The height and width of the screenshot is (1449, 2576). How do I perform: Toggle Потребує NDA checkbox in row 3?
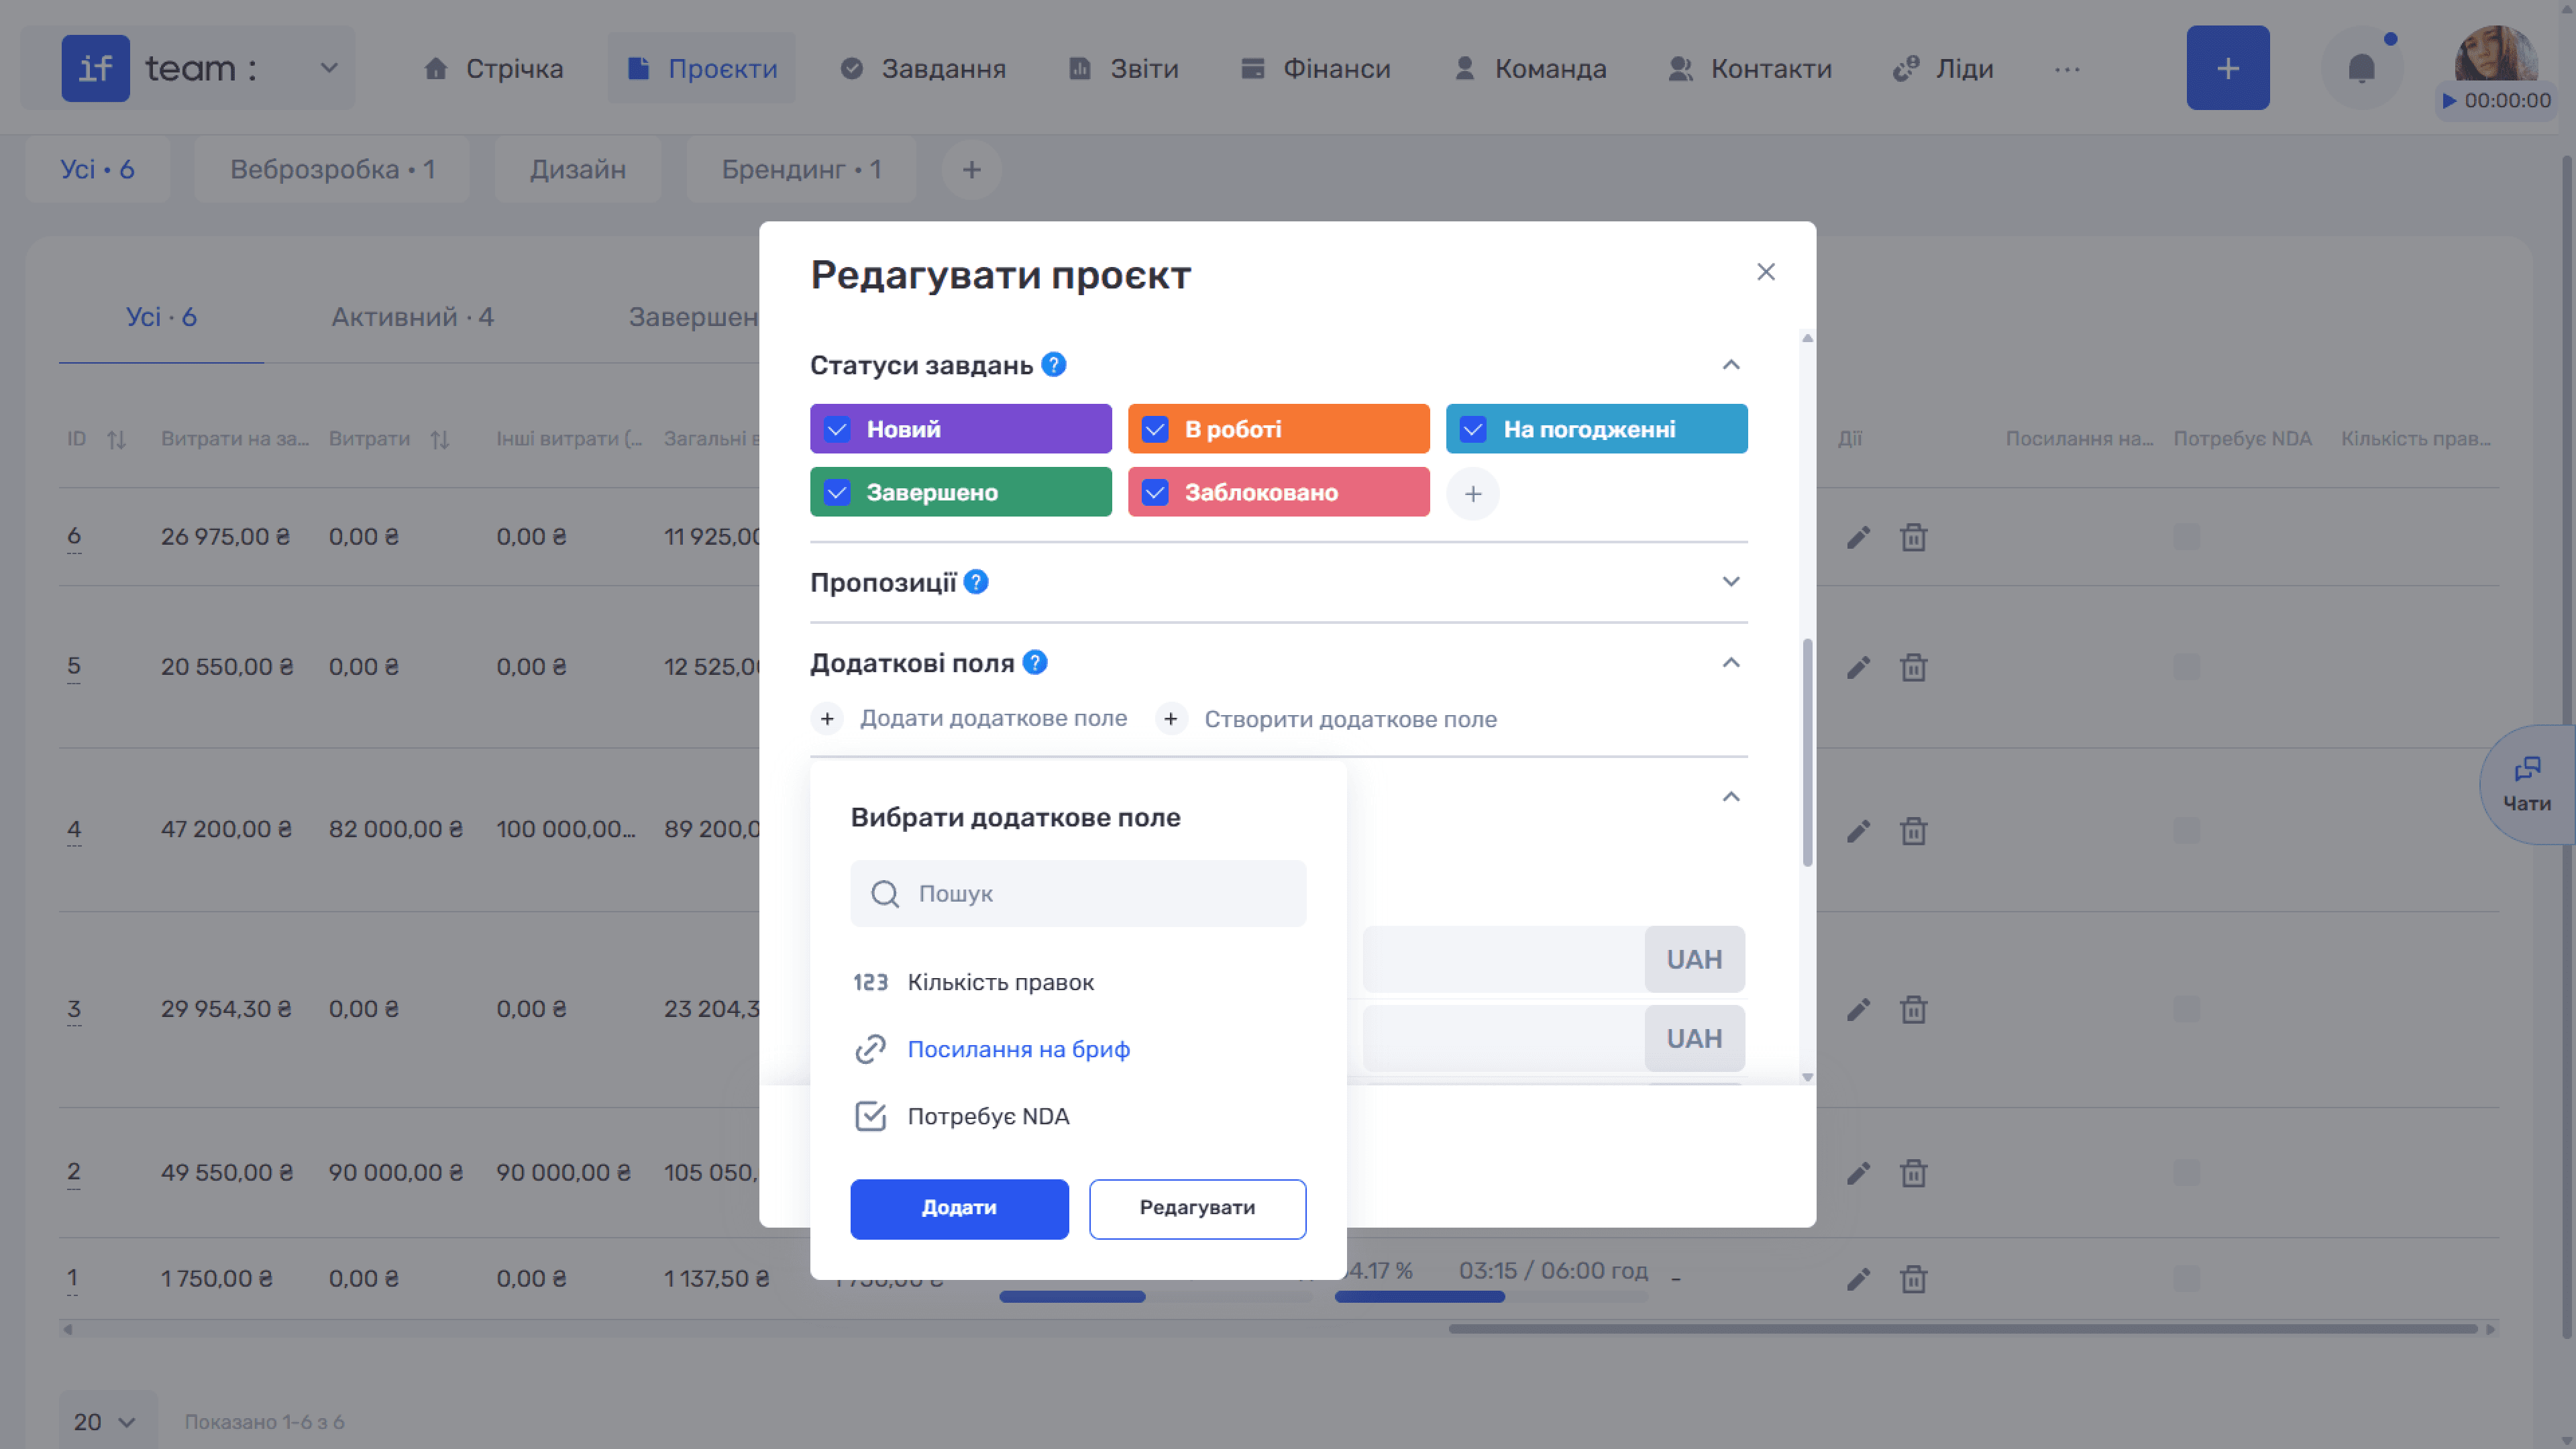2187,1008
